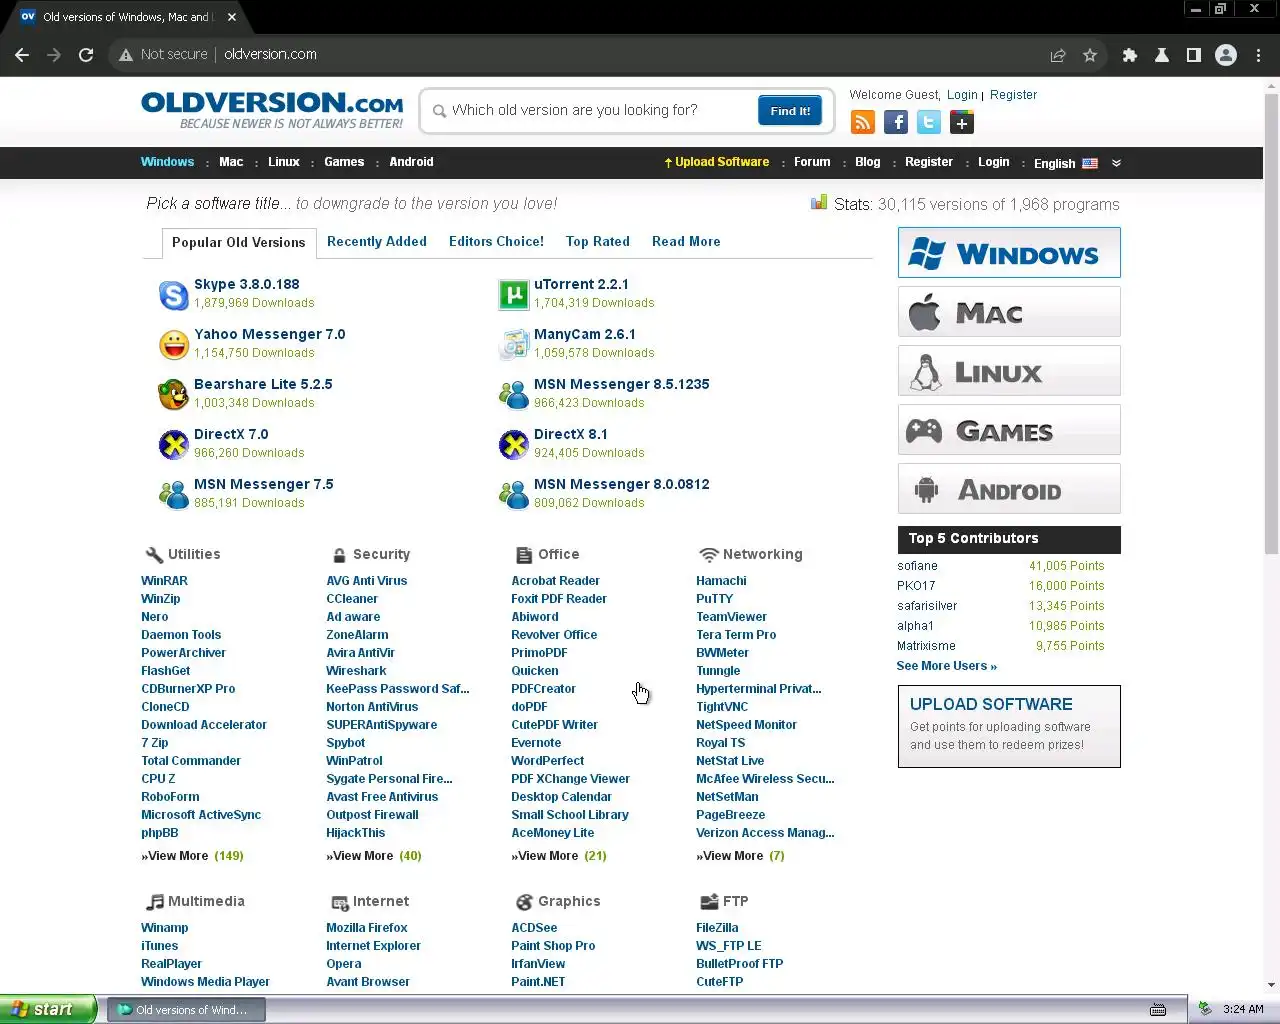Click the Multimedia music note icon
Viewport: 1280px width, 1024px height.
coord(154,902)
